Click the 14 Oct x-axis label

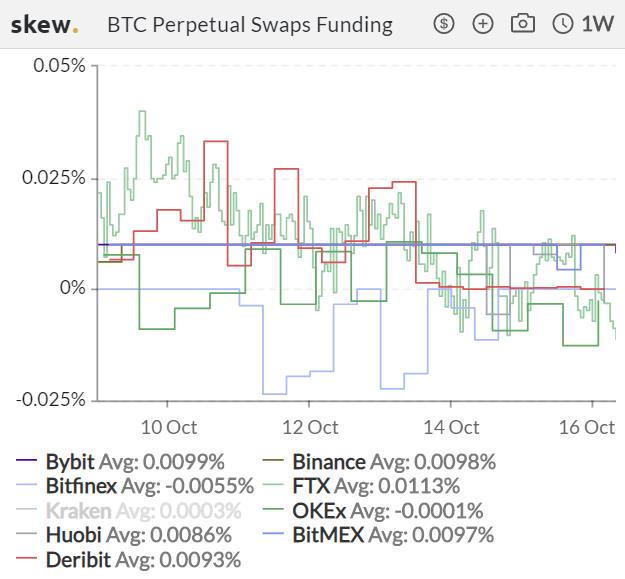click(451, 428)
